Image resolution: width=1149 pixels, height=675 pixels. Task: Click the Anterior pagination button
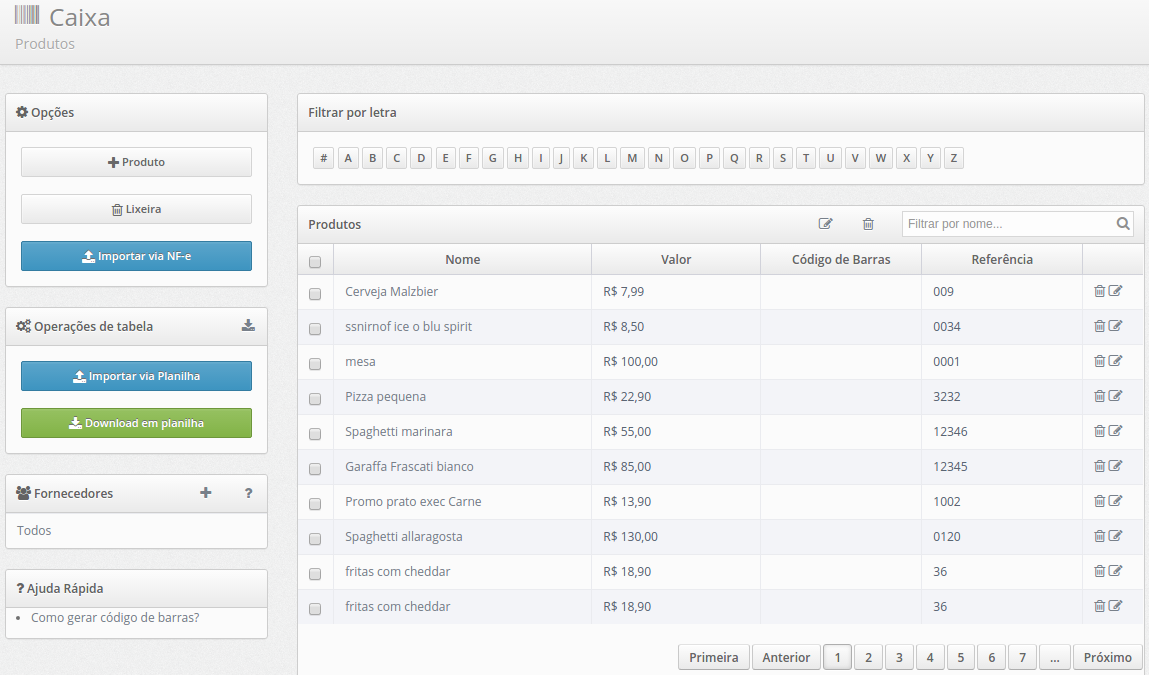click(x=786, y=657)
